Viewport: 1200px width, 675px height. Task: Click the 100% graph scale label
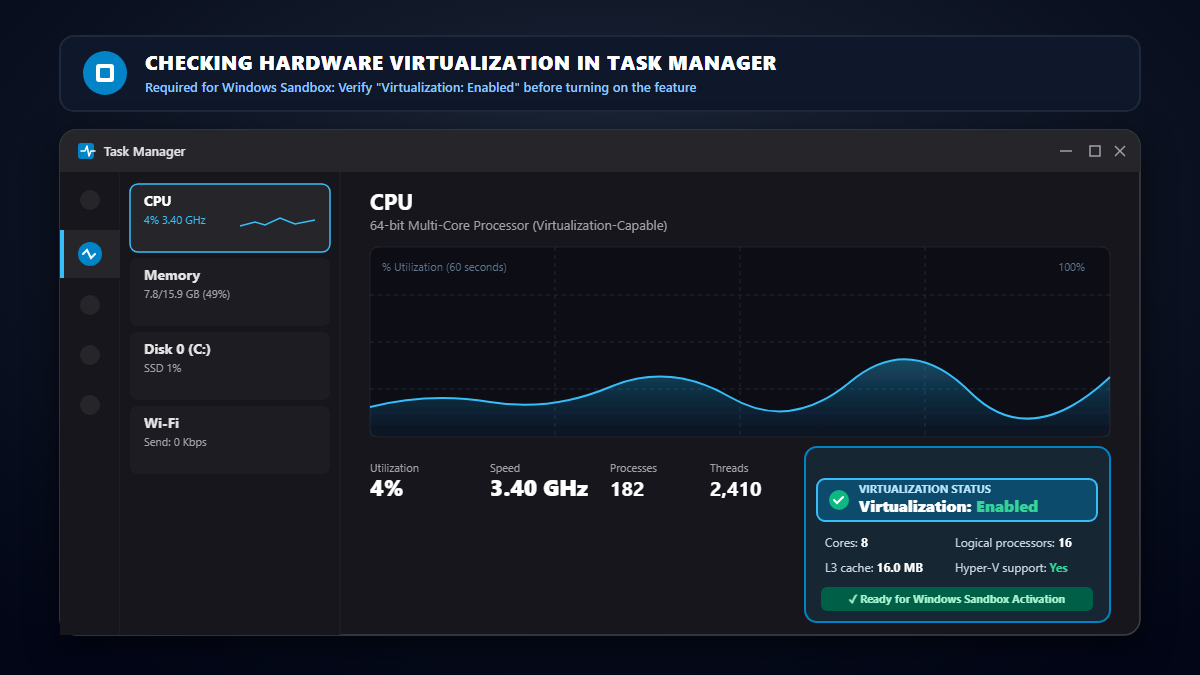click(x=1071, y=267)
